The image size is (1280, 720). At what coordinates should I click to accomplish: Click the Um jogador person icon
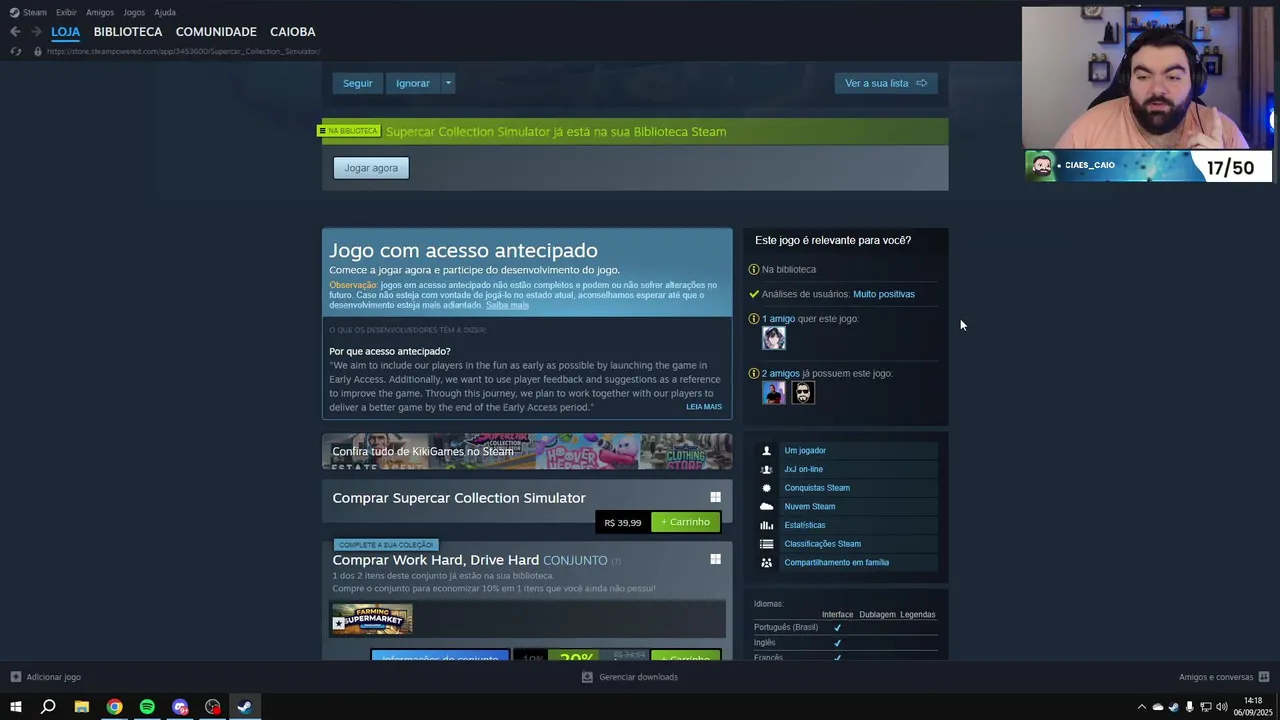coord(766,451)
